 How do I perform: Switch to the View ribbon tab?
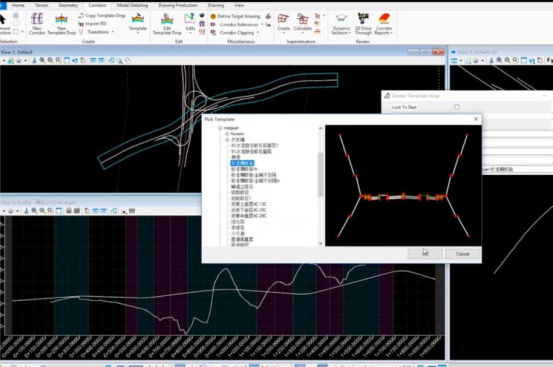[239, 5]
